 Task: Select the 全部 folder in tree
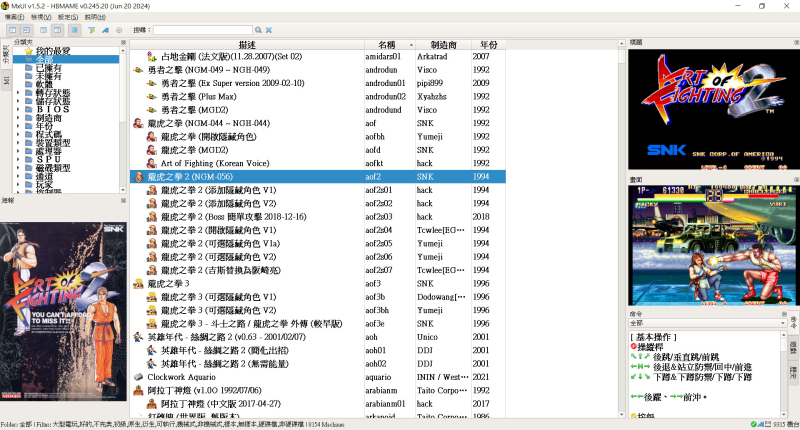coord(43,59)
